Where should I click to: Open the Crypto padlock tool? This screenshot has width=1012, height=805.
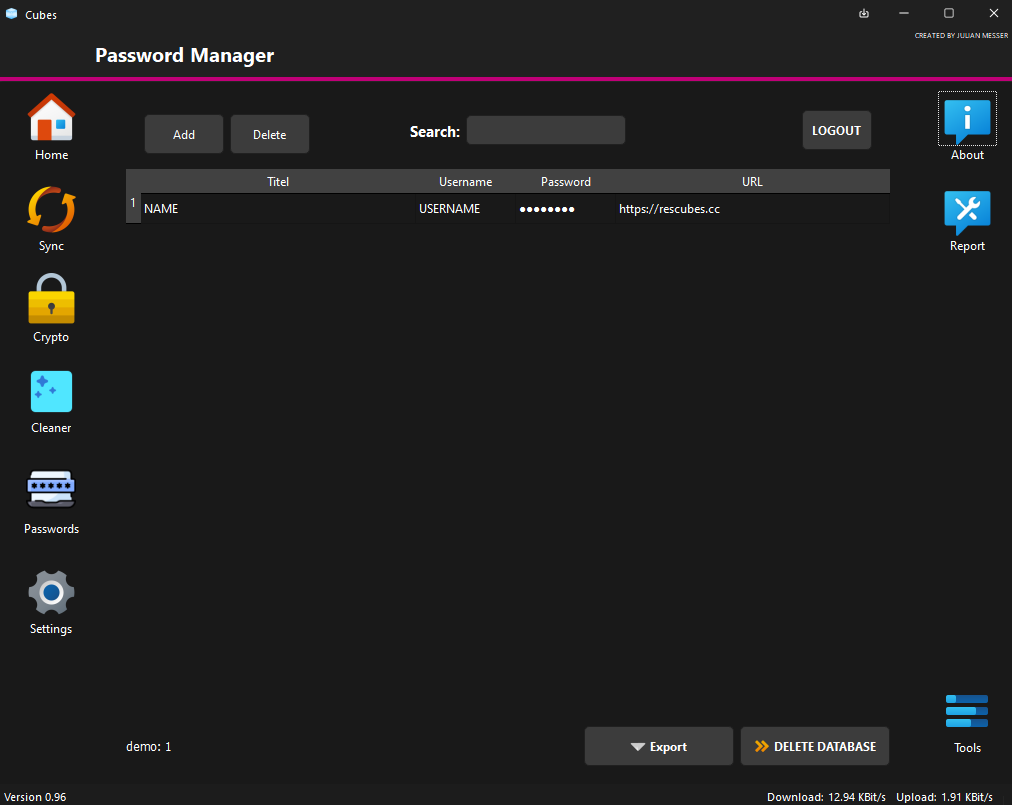(52, 309)
